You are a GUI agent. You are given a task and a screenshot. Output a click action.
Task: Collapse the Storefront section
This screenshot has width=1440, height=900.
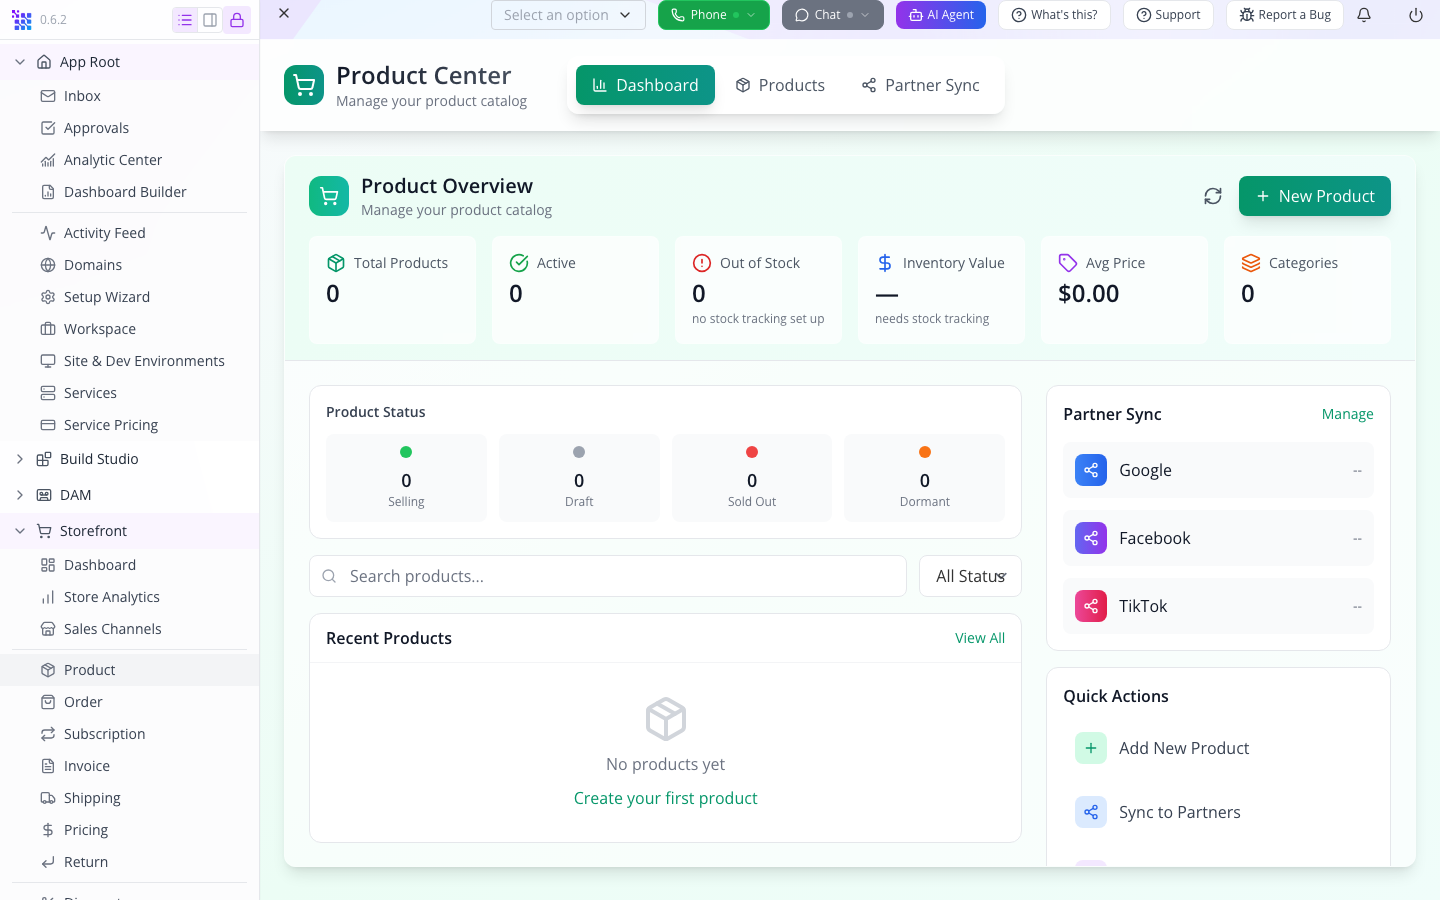tap(20, 531)
